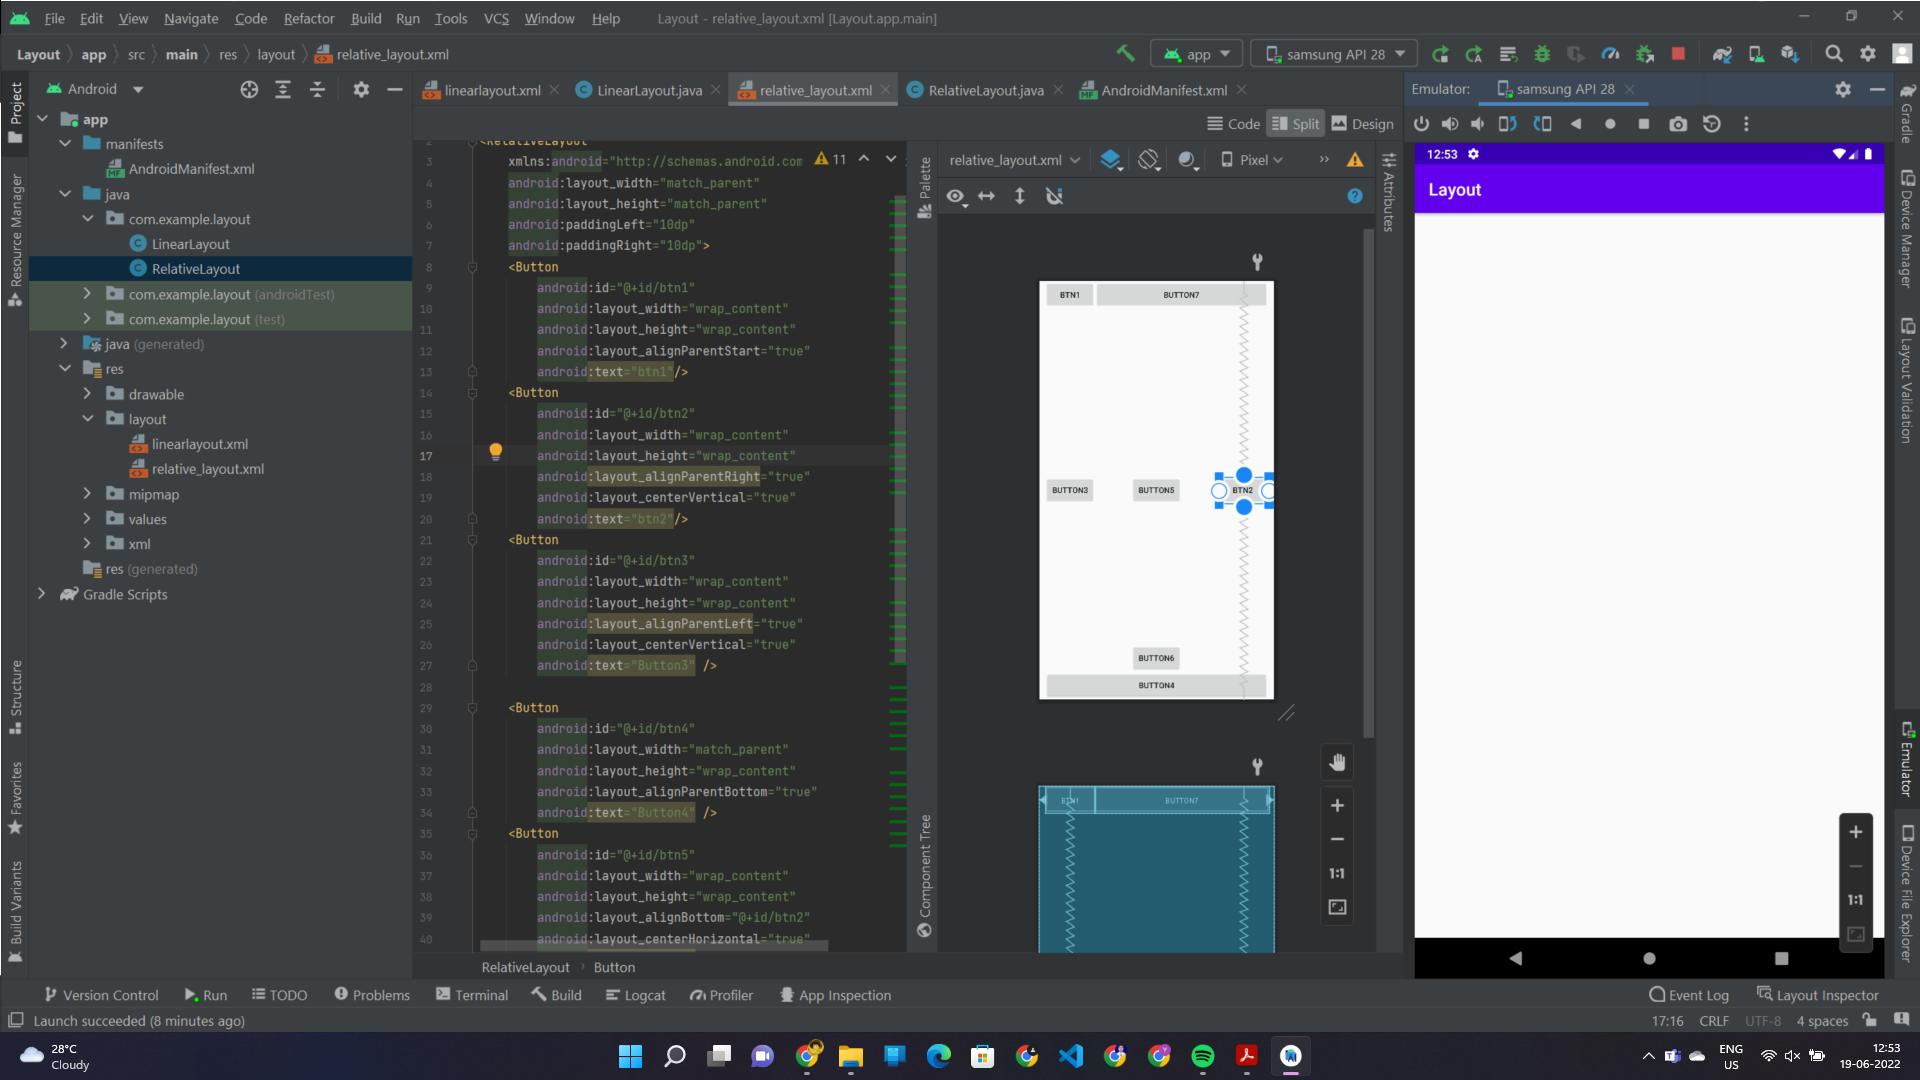Open the Event Log
1920x1080 pixels.
click(1689, 995)
